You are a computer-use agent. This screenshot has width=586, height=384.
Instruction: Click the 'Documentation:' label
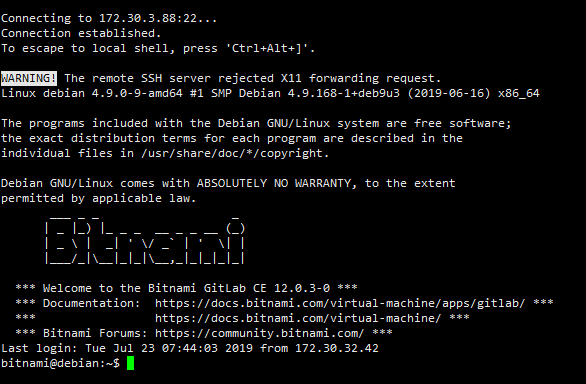92,303
